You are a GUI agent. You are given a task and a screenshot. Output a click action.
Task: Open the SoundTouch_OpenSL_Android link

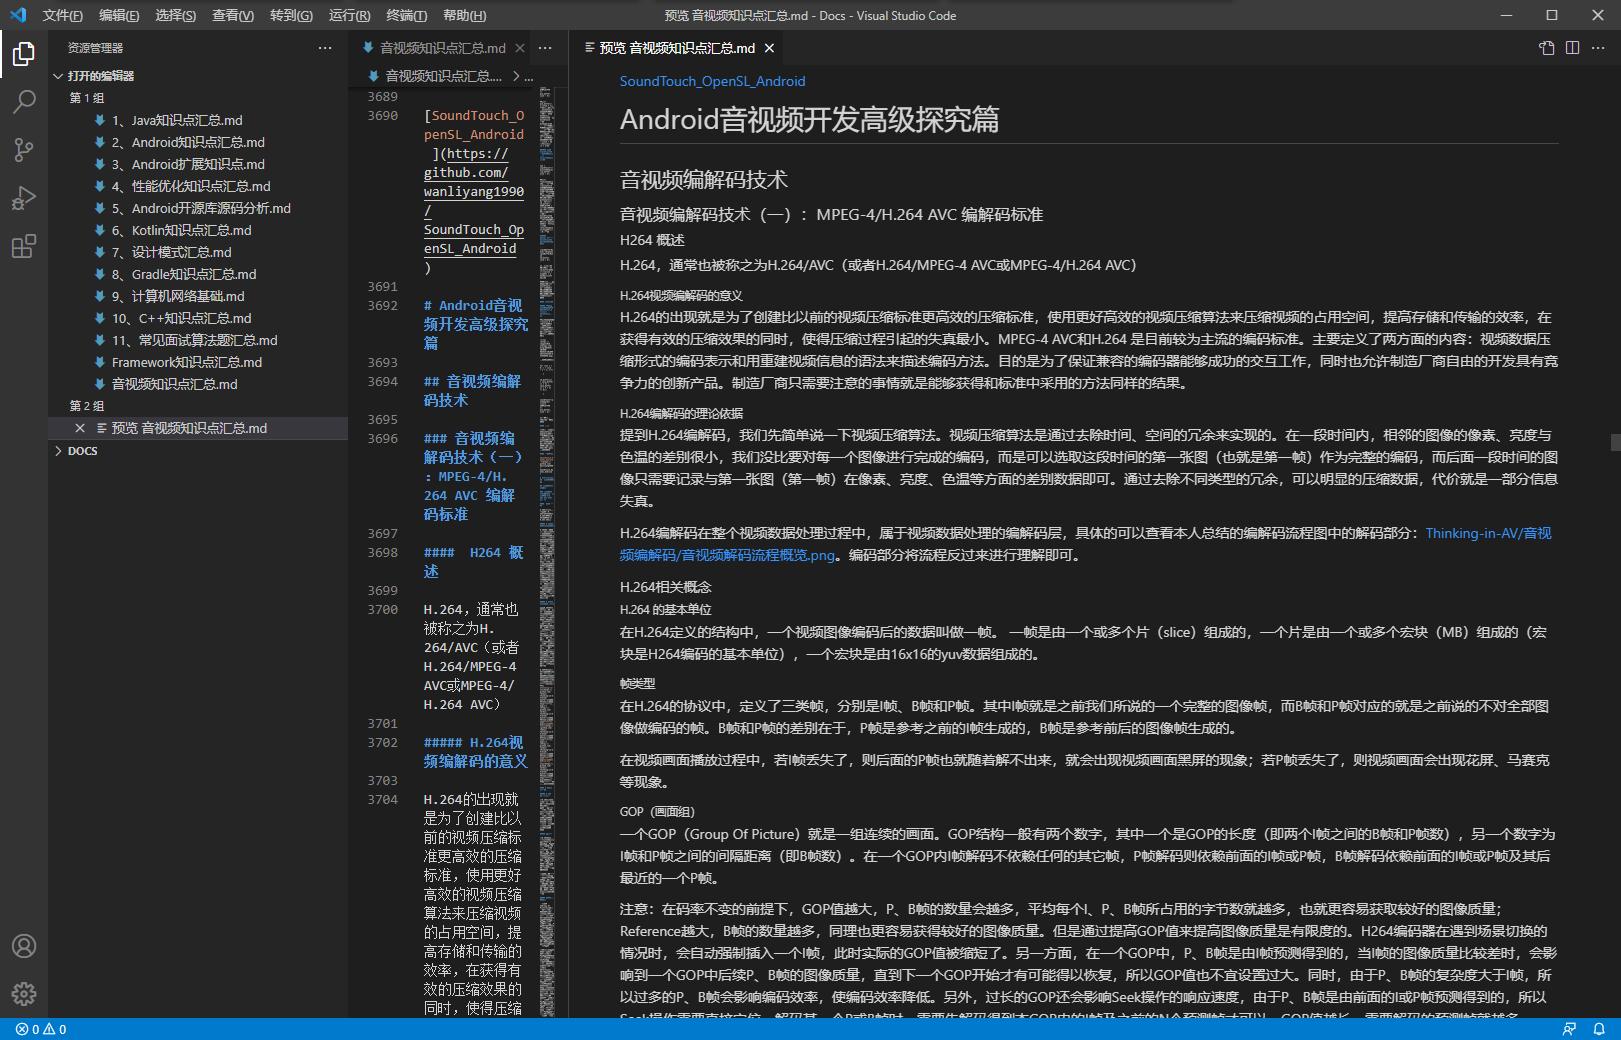point(712,81)
